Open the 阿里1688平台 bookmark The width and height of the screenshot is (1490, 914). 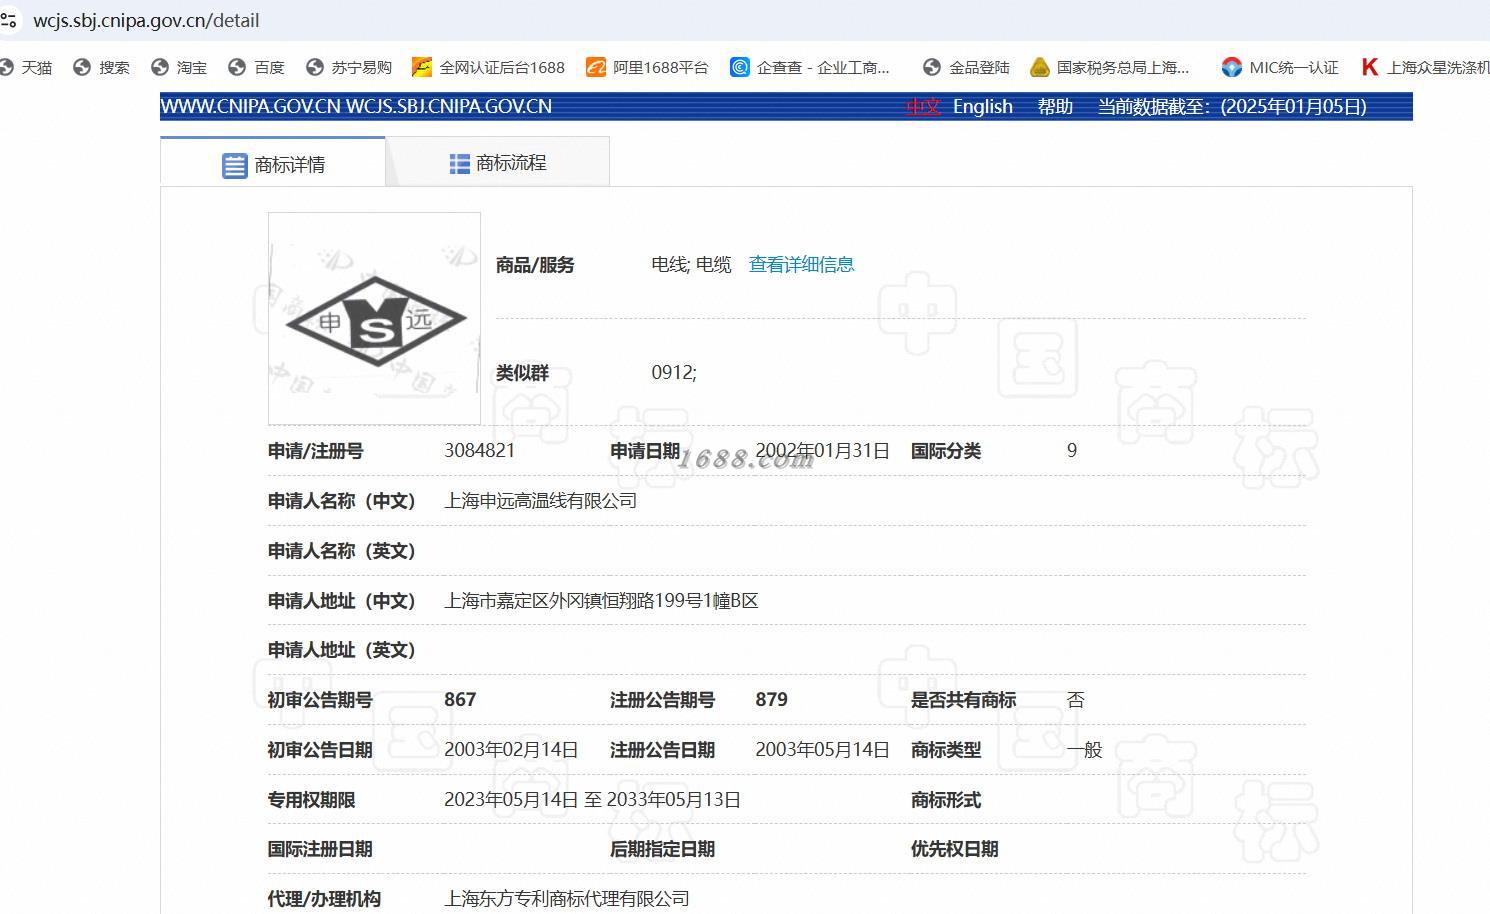tap(648, 67)
